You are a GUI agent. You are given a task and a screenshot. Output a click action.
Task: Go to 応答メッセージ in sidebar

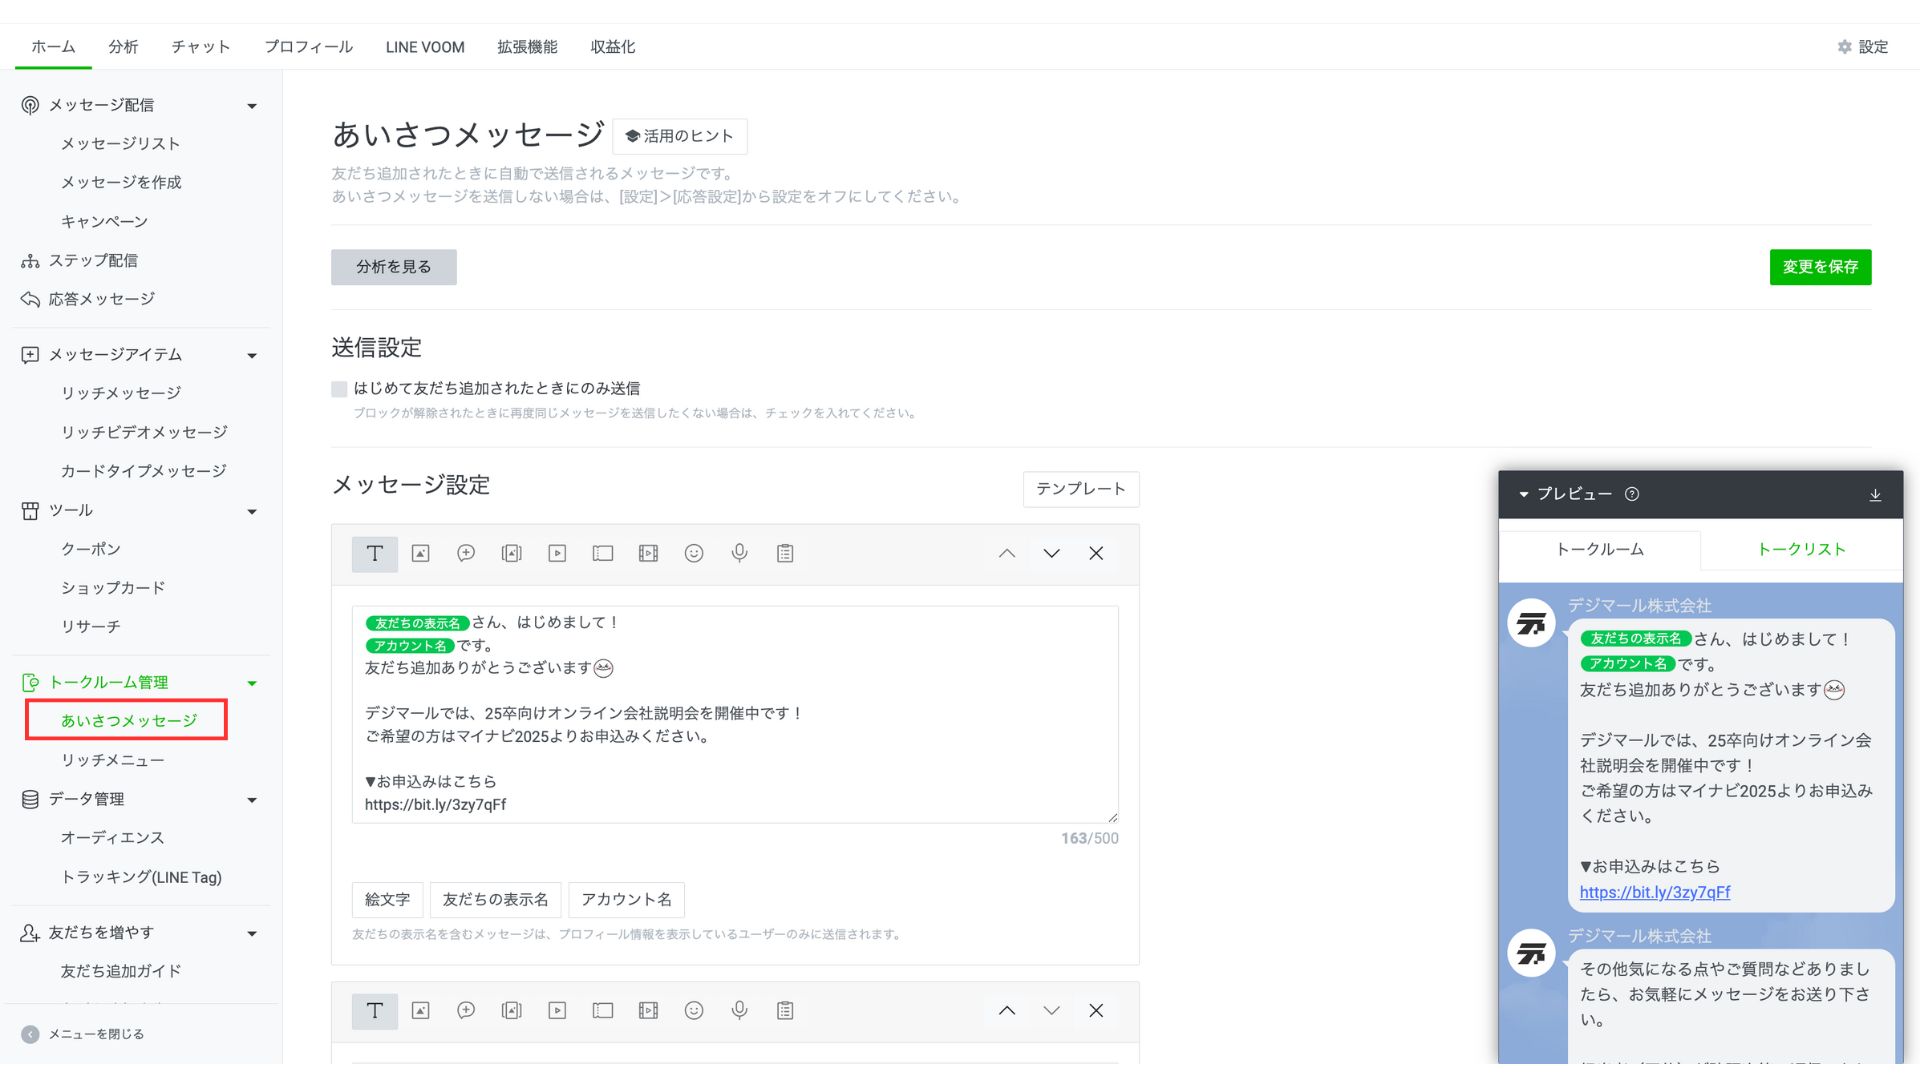[x=102, y=300]
